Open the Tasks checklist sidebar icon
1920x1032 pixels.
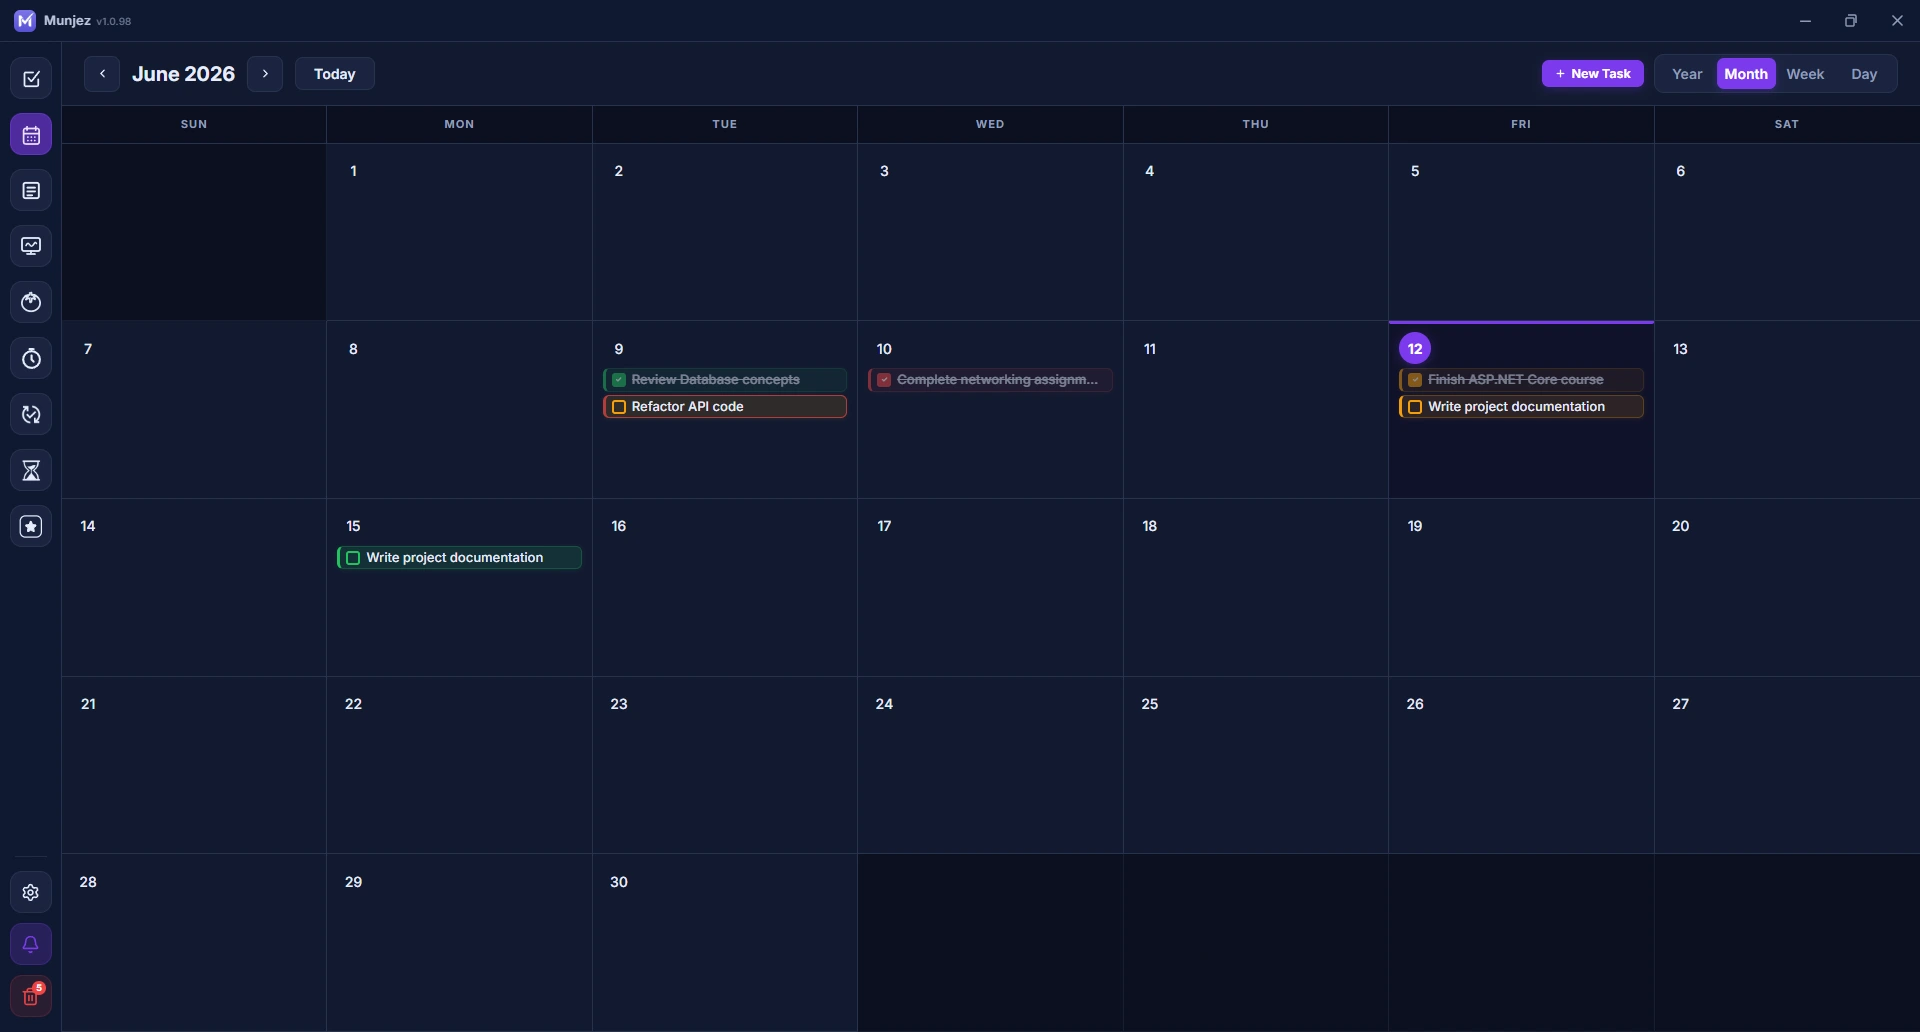(x=31, y=79)
